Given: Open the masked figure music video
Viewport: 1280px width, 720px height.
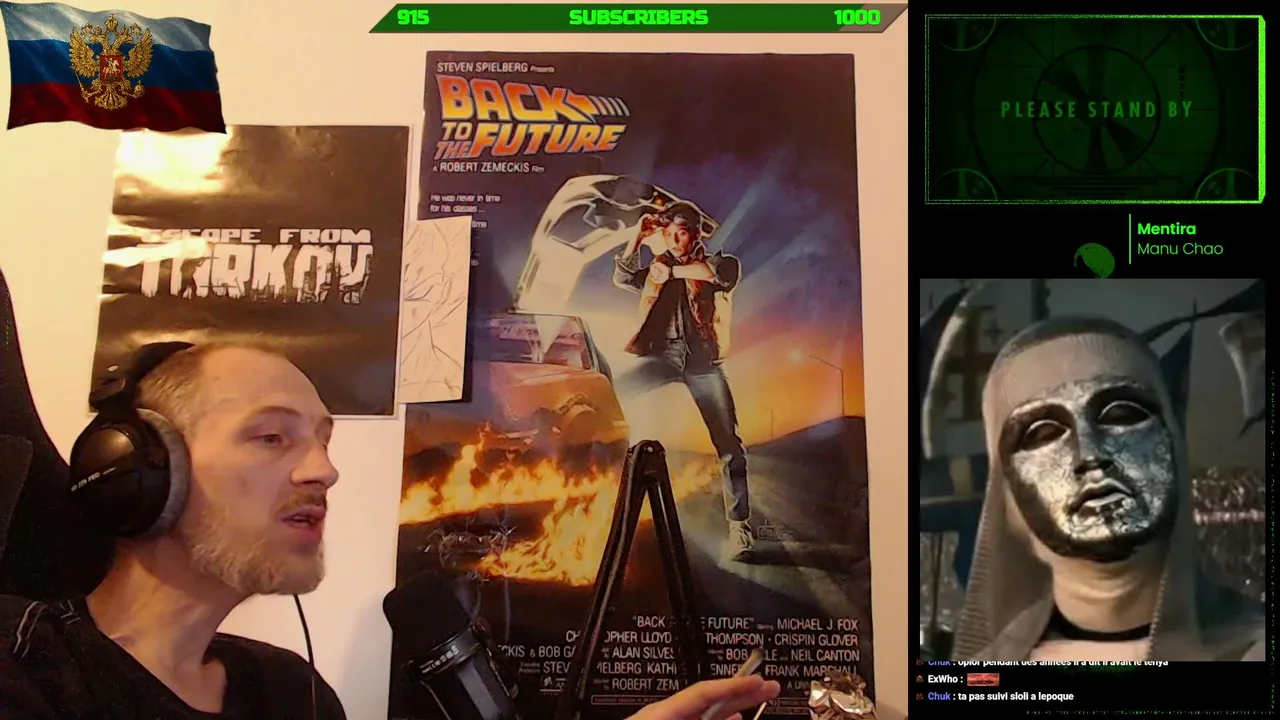Looking at the screenshot, I should (x=1092, y=469).
